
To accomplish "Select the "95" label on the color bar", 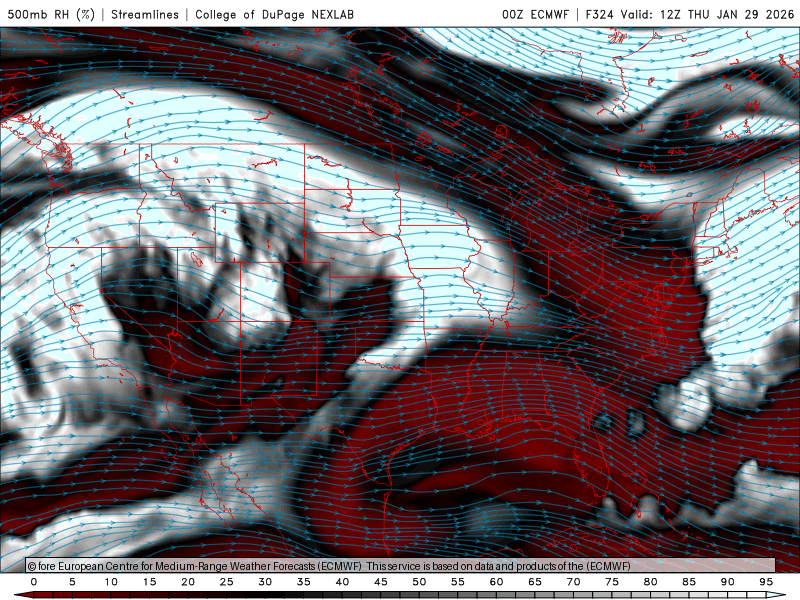I will (x=766, y=582).
